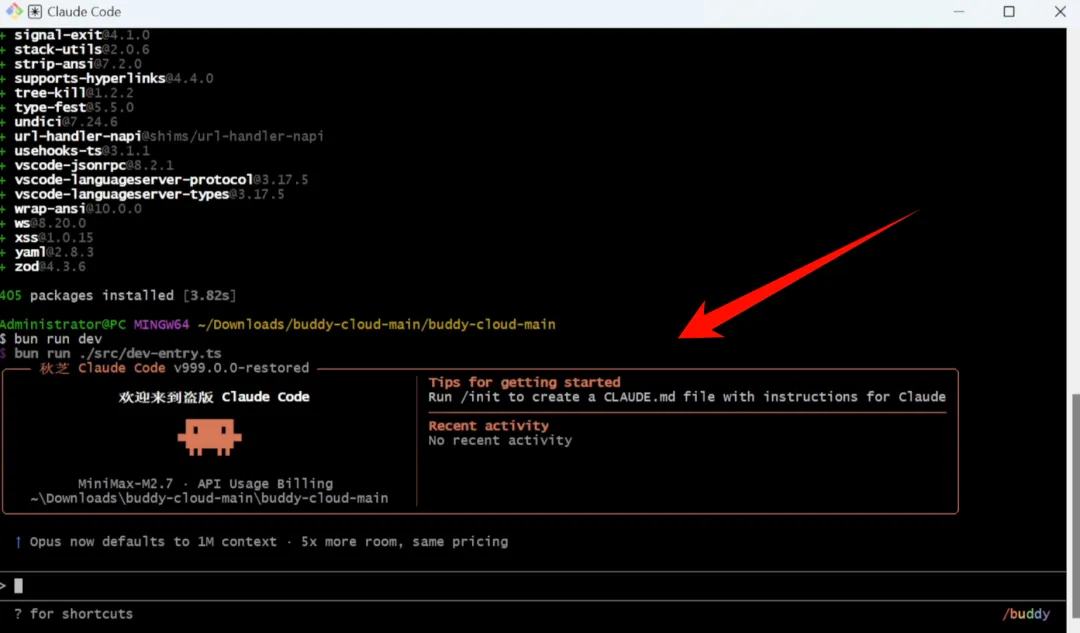
Task: Click the 'v999.0.0-restored' version label
Action: pyautogui.click(x=241, y=368)
